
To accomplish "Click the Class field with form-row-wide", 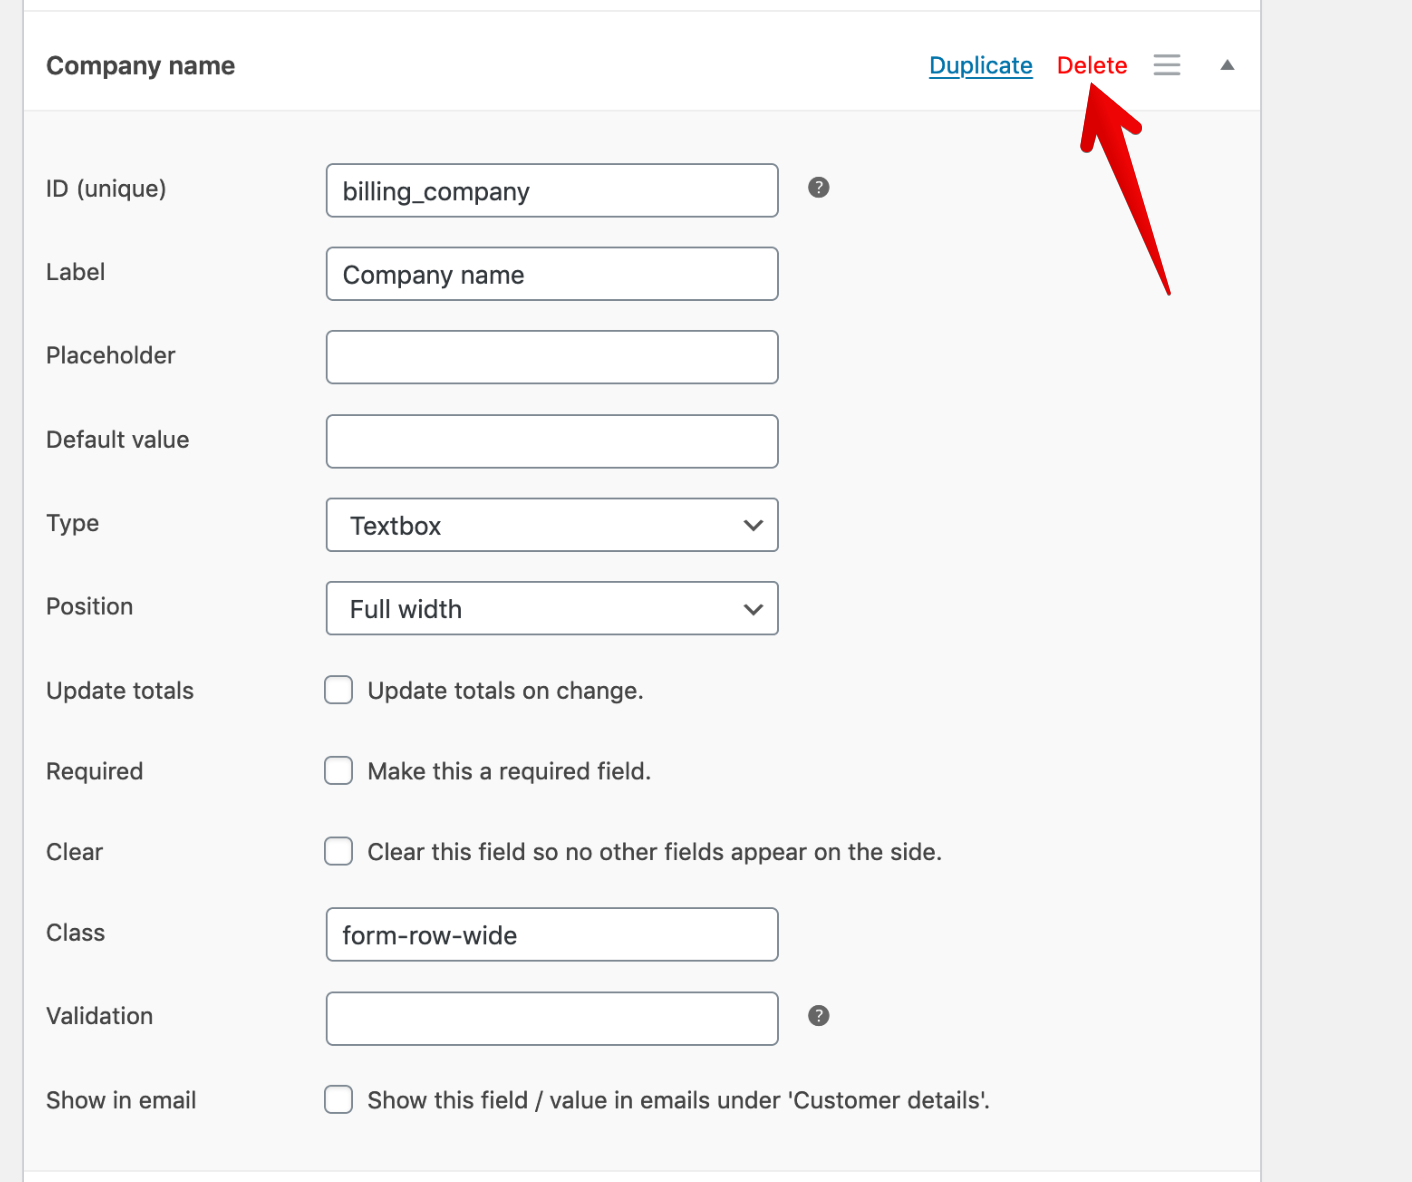I will tap(552, 935).
